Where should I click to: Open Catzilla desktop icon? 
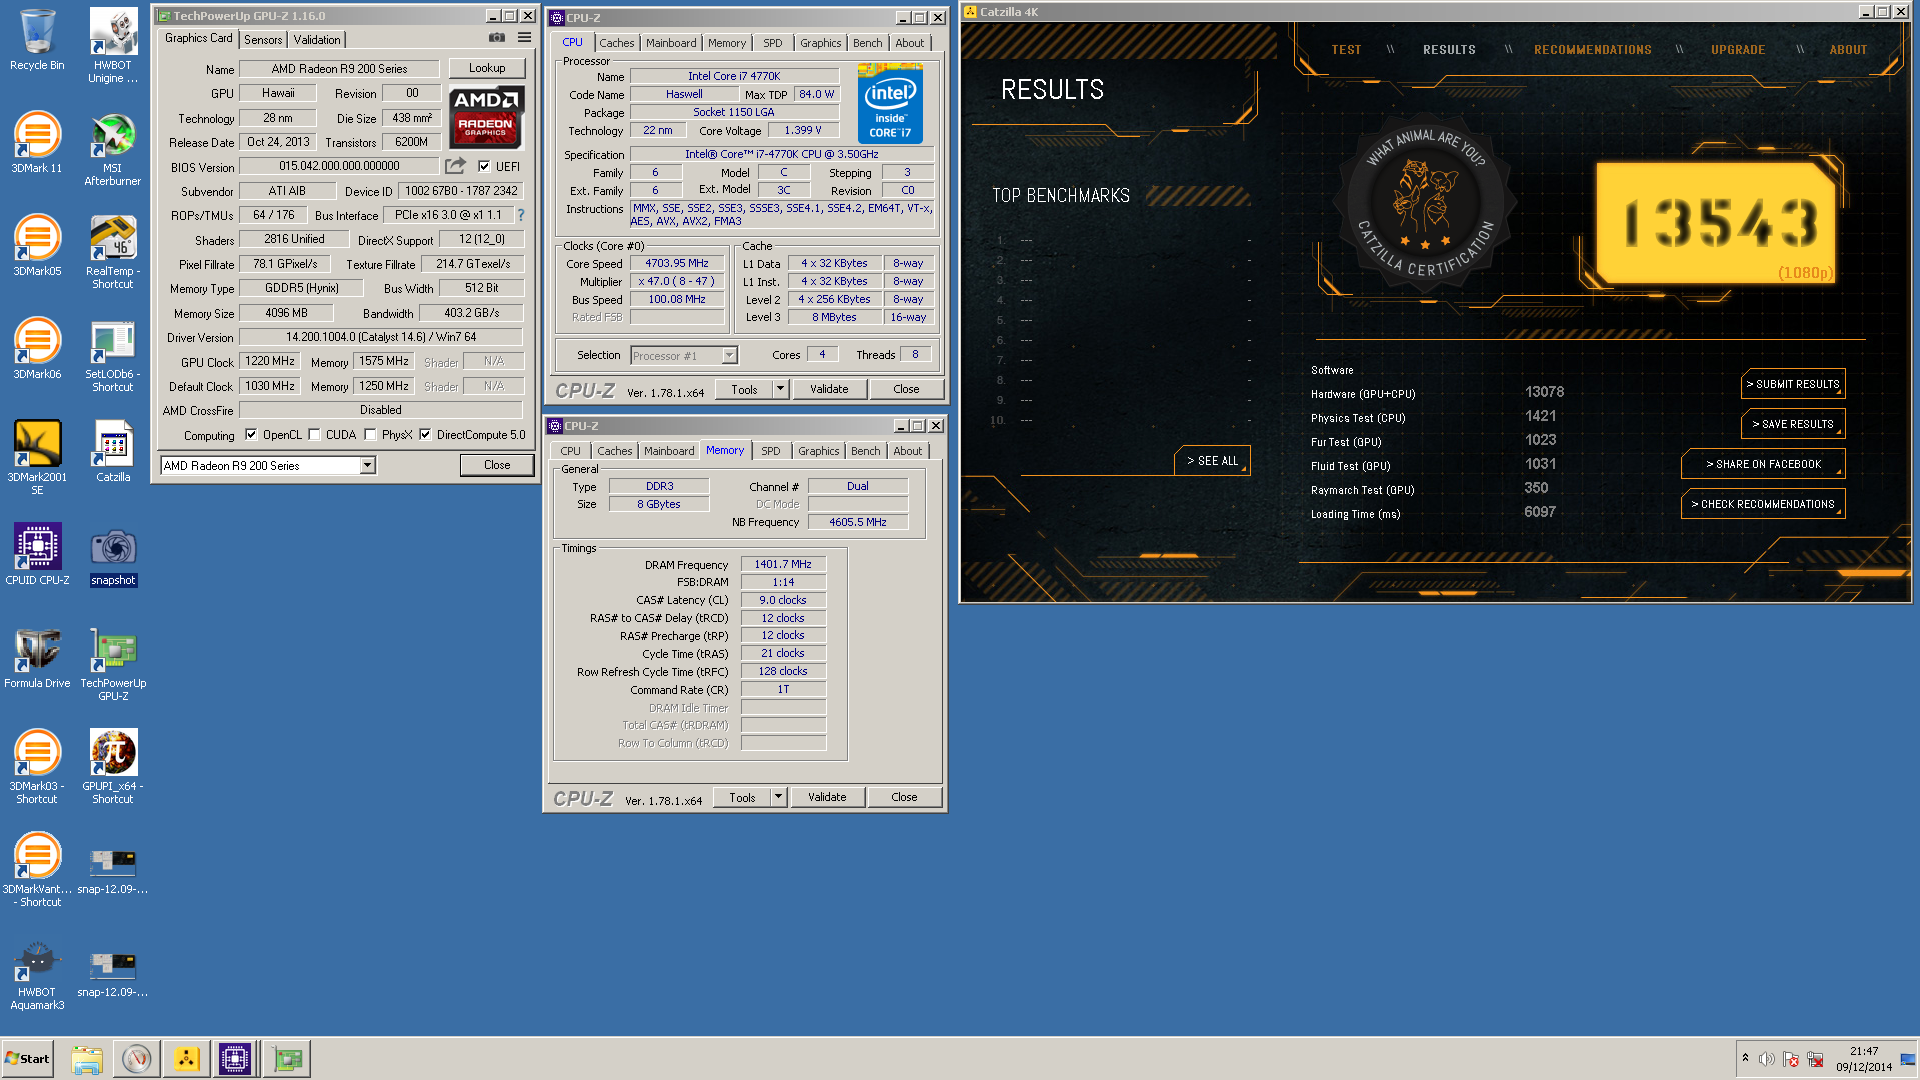click(113, 451)
